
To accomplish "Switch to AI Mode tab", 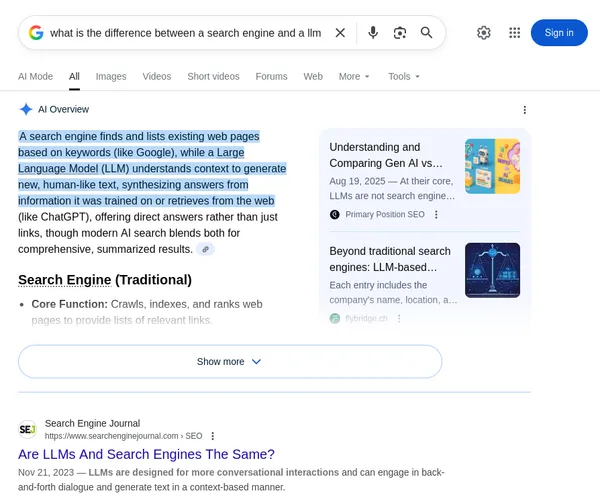I will [x=36, y=77].
